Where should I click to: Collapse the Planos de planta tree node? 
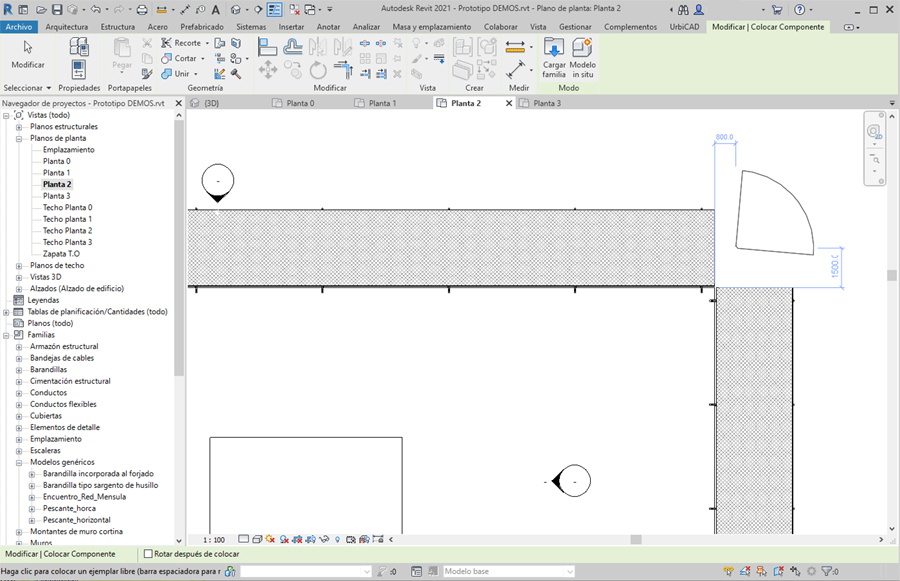tap(19, 138)
